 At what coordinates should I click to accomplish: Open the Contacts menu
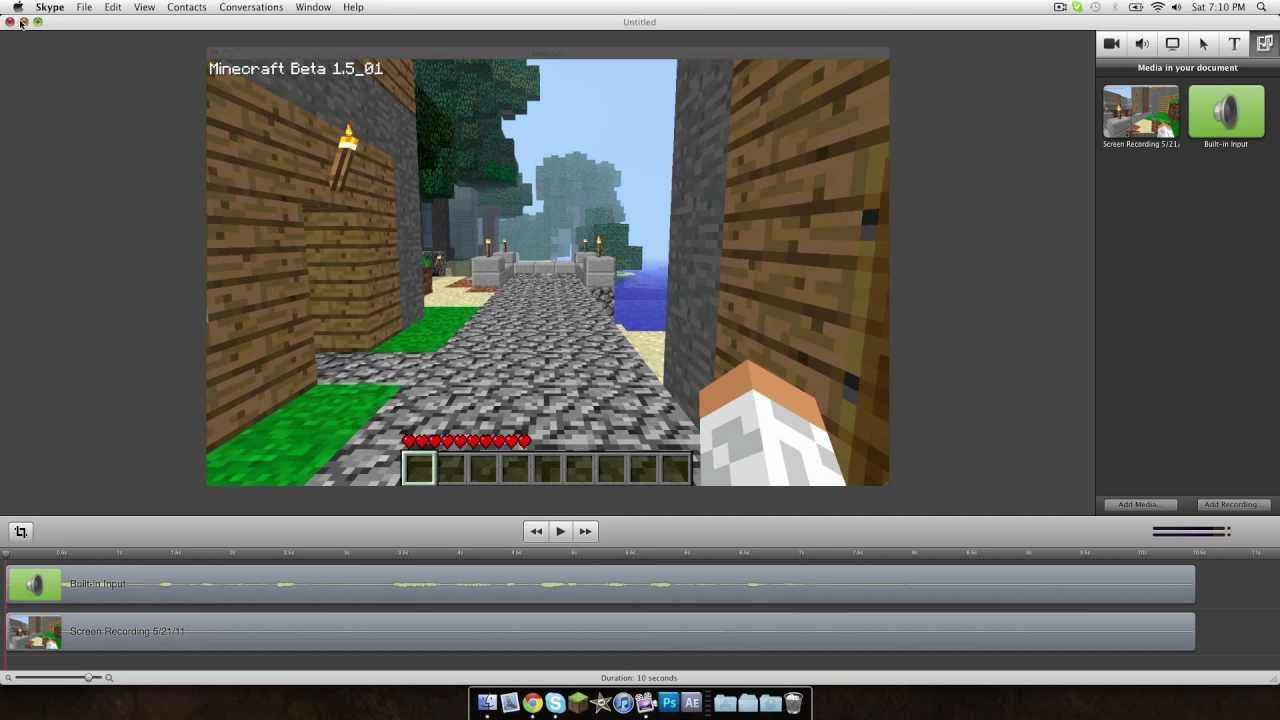[x=187, y=7]
